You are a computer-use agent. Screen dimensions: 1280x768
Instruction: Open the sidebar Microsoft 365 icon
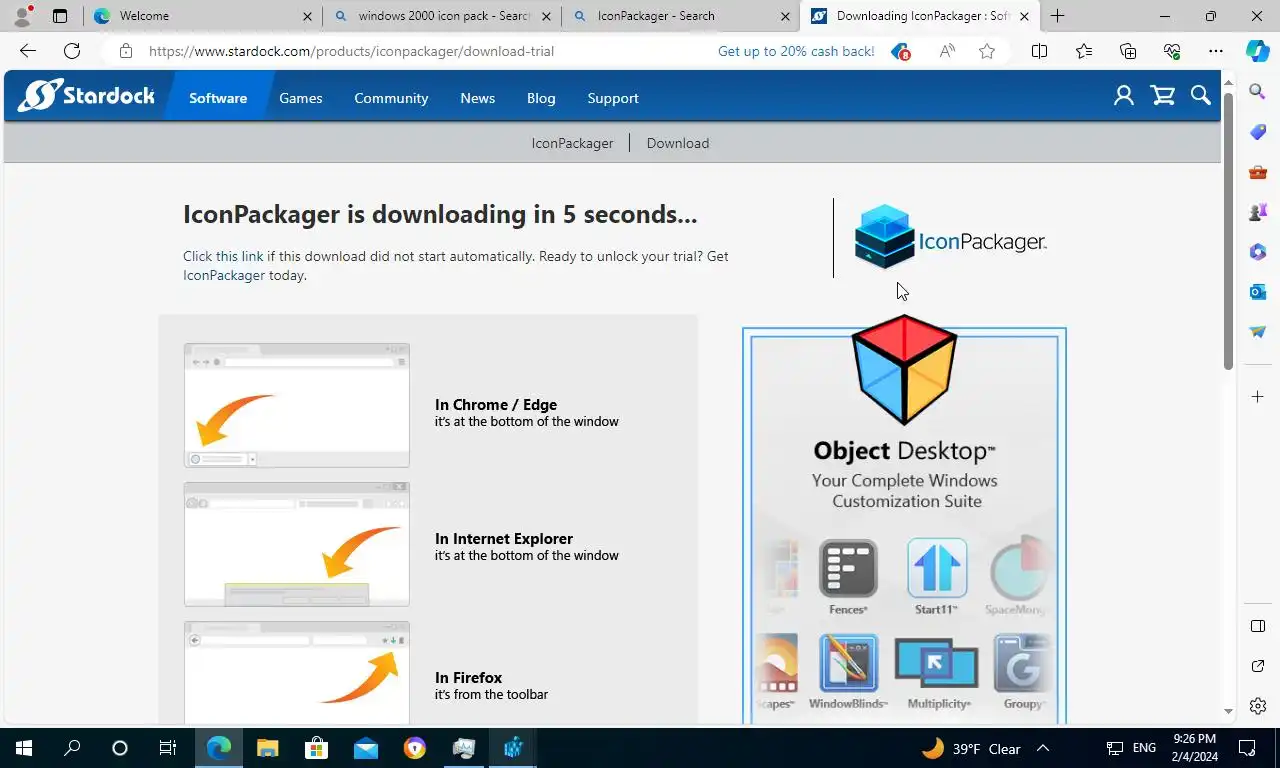pyautogui.click(x=1258, y=252)
